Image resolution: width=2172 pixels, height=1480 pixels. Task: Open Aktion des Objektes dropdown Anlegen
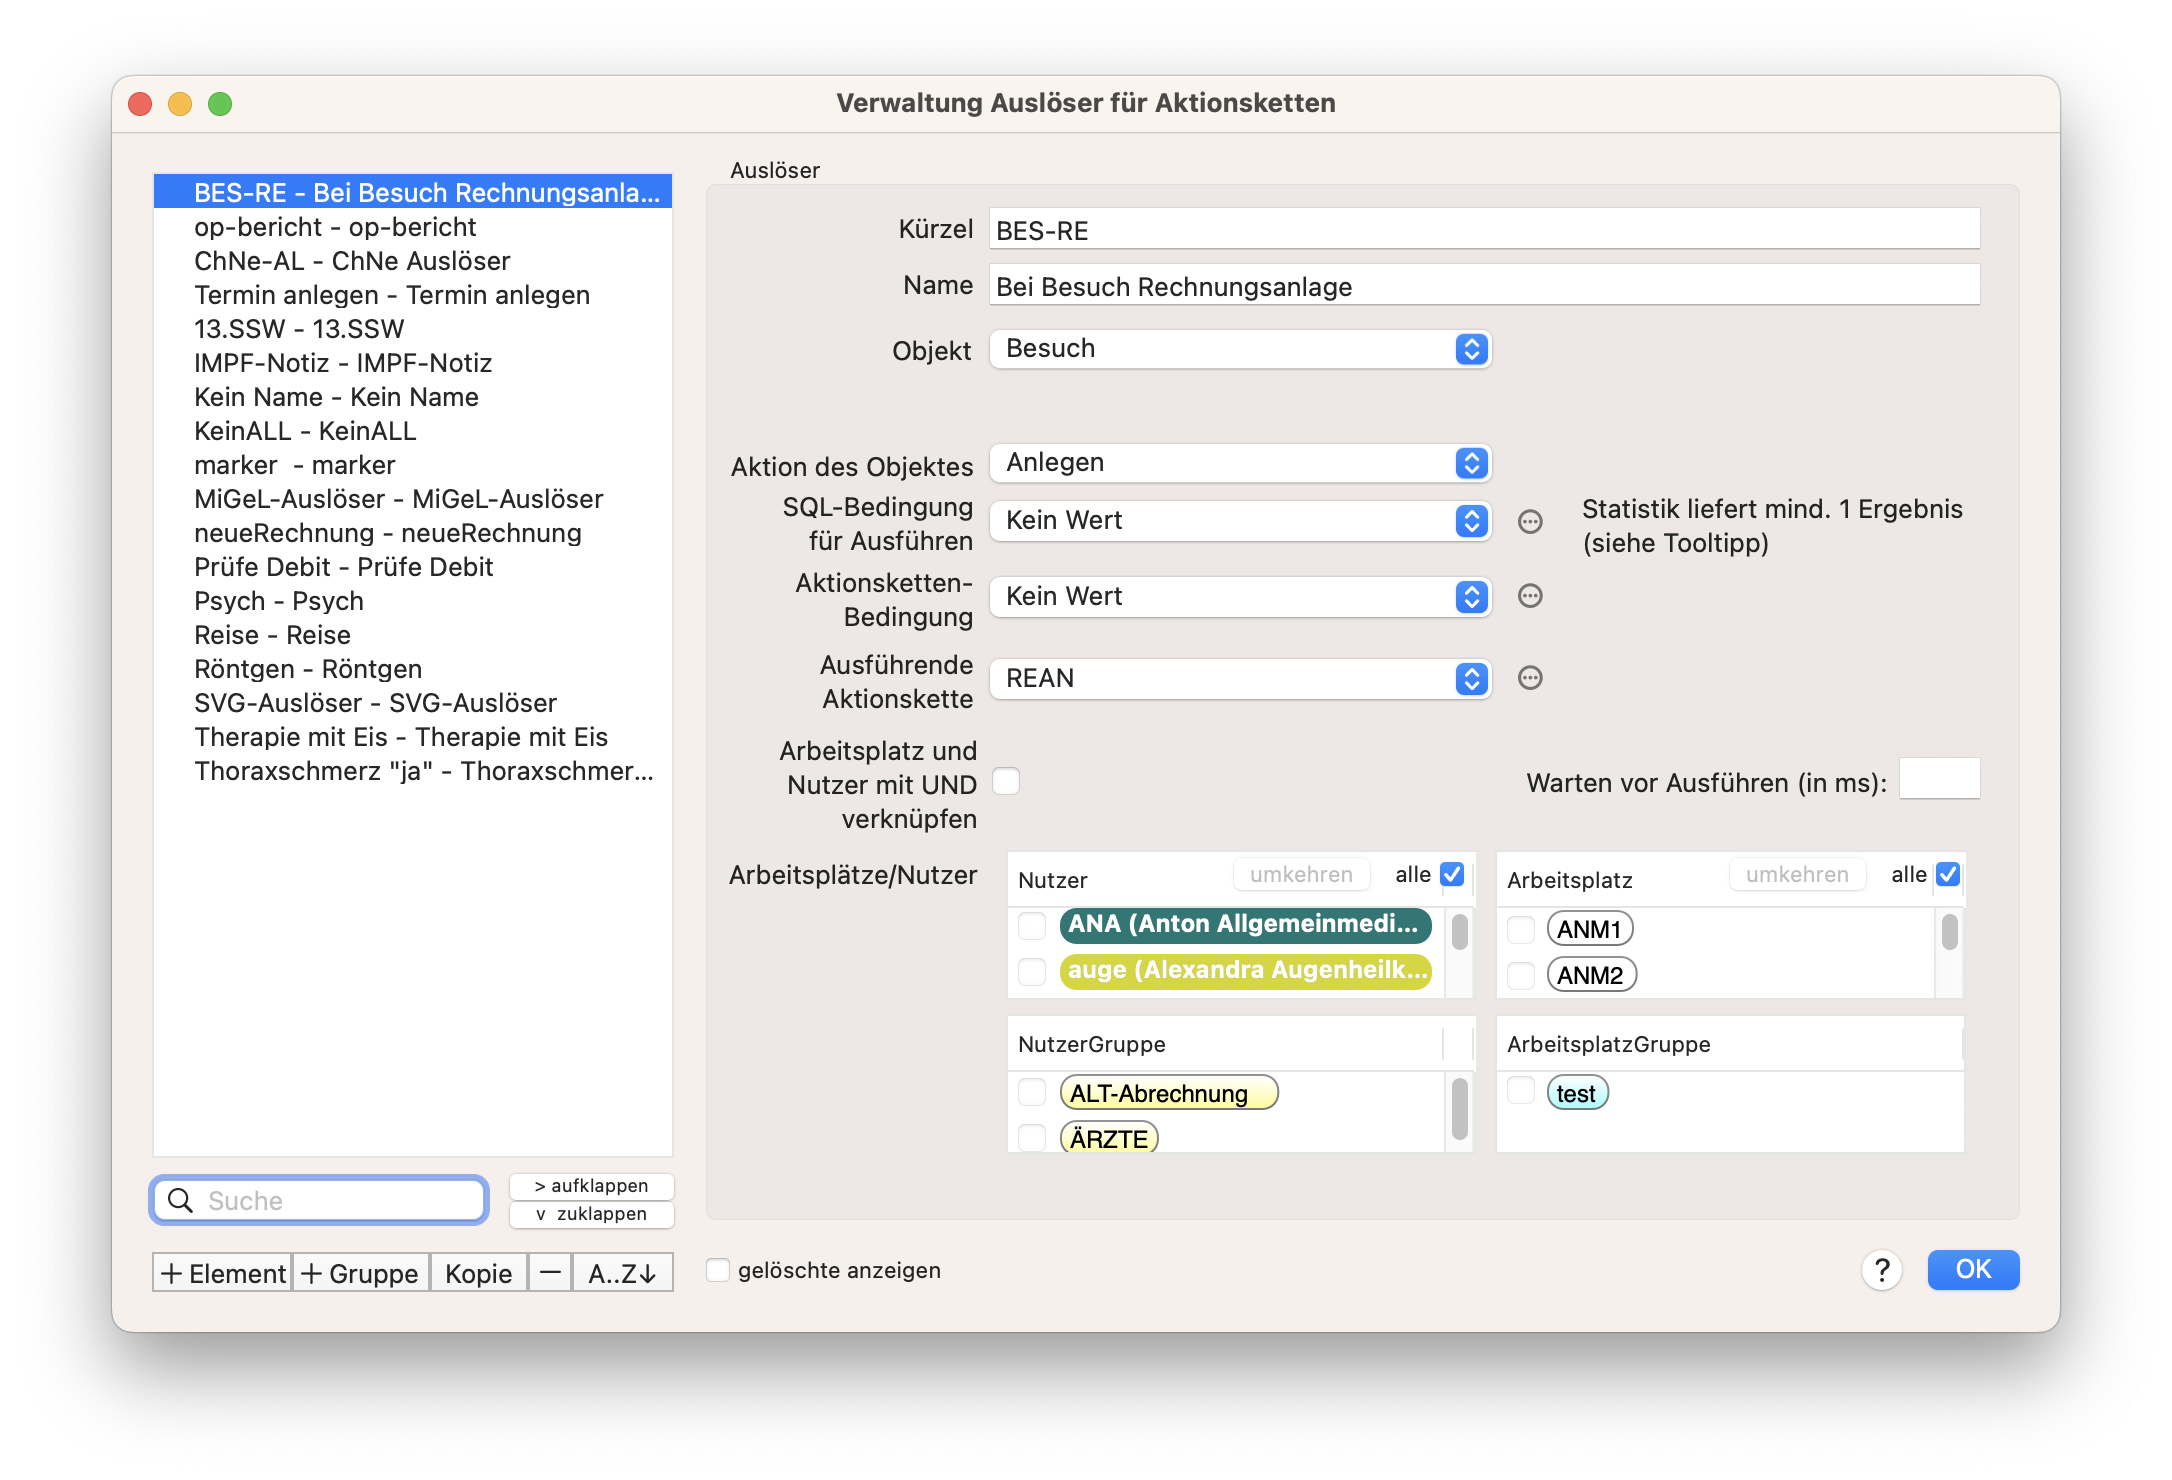pos(1241,463)
